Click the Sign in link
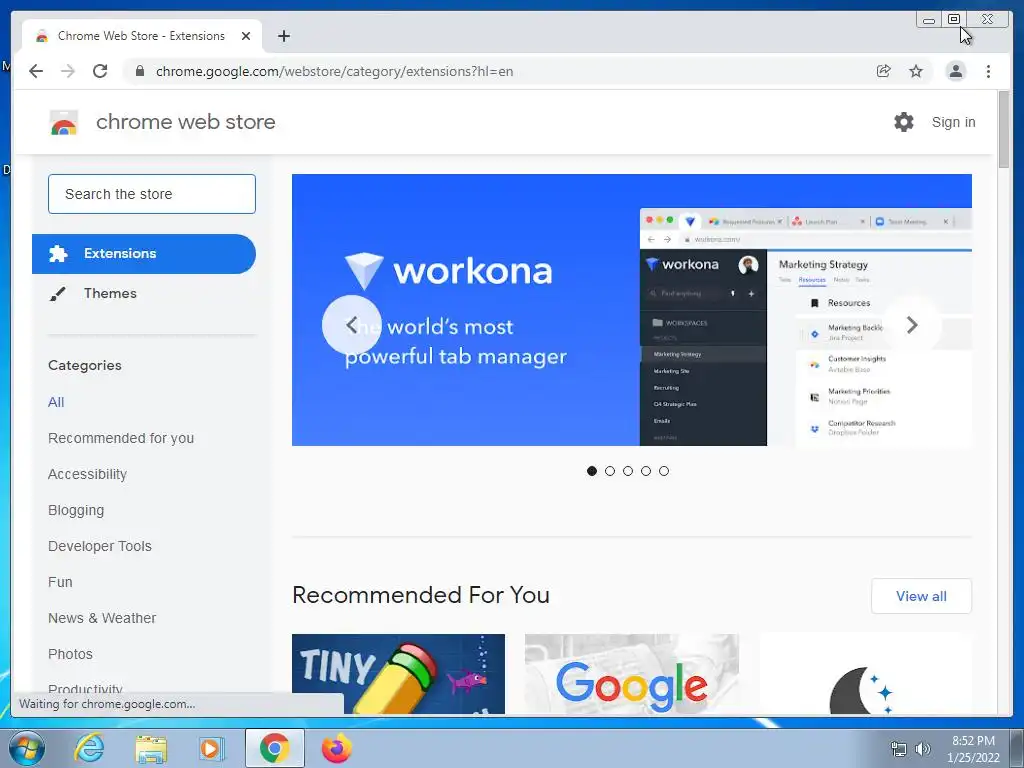 point(953,122)
